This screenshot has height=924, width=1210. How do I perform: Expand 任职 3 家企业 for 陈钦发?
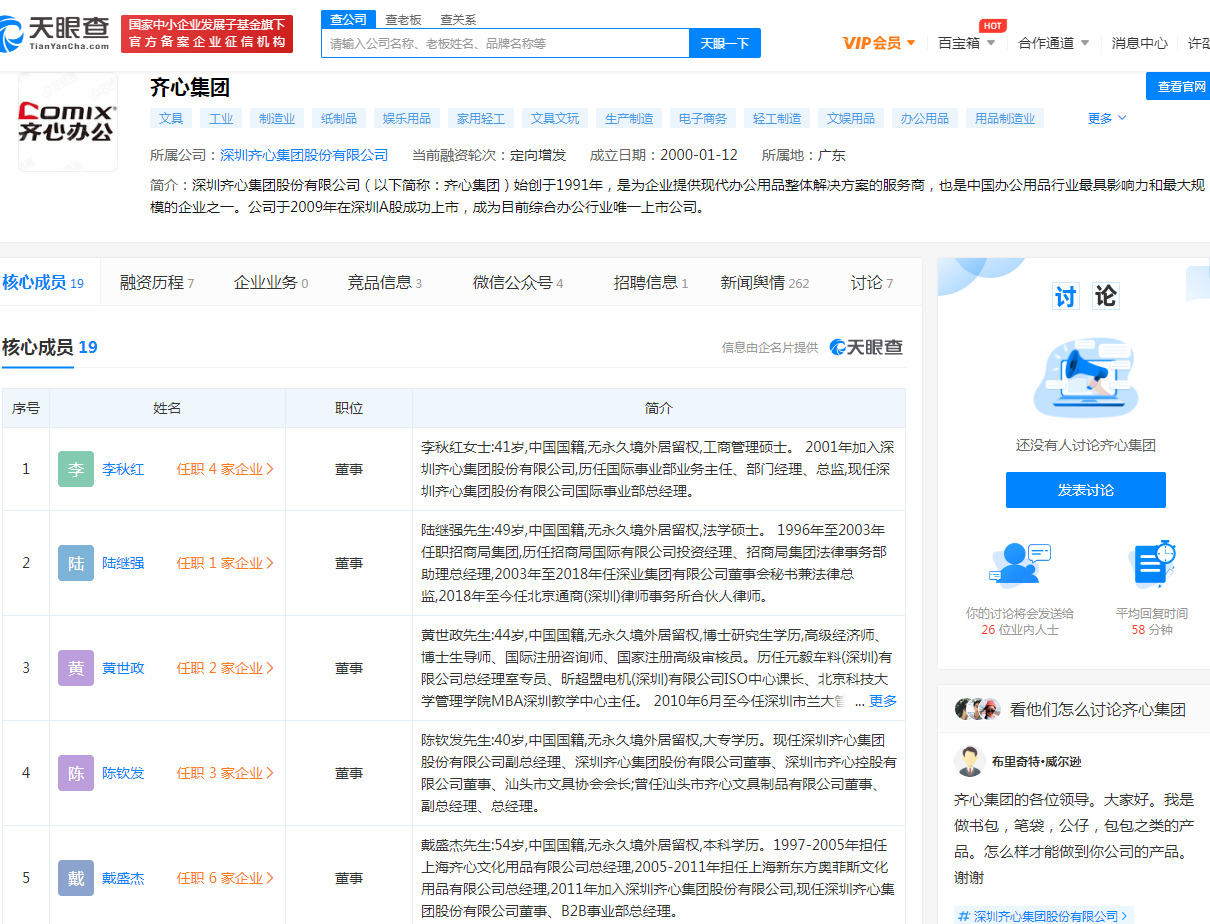point(225,773)
